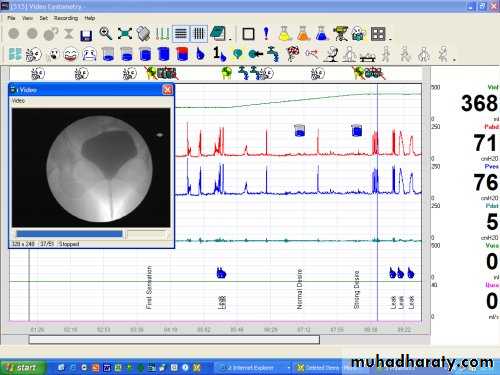Viewport: 500px width, 375px height.
Task: Click the horizontal timeline scrollbar below graph
Action: pos(174,339)
